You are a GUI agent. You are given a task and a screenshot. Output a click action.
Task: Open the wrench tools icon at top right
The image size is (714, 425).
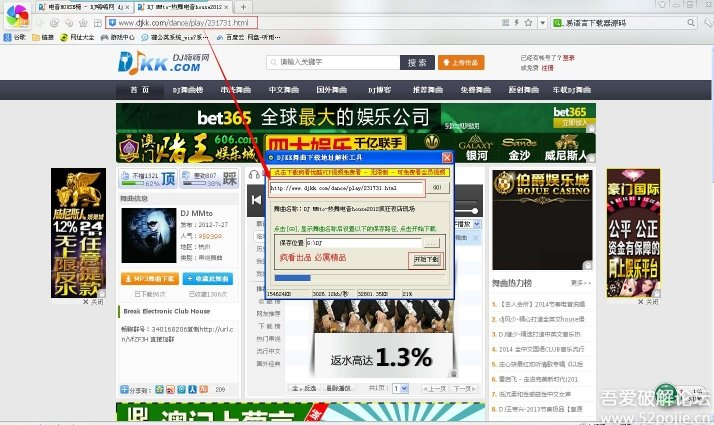tap(709, 22)
